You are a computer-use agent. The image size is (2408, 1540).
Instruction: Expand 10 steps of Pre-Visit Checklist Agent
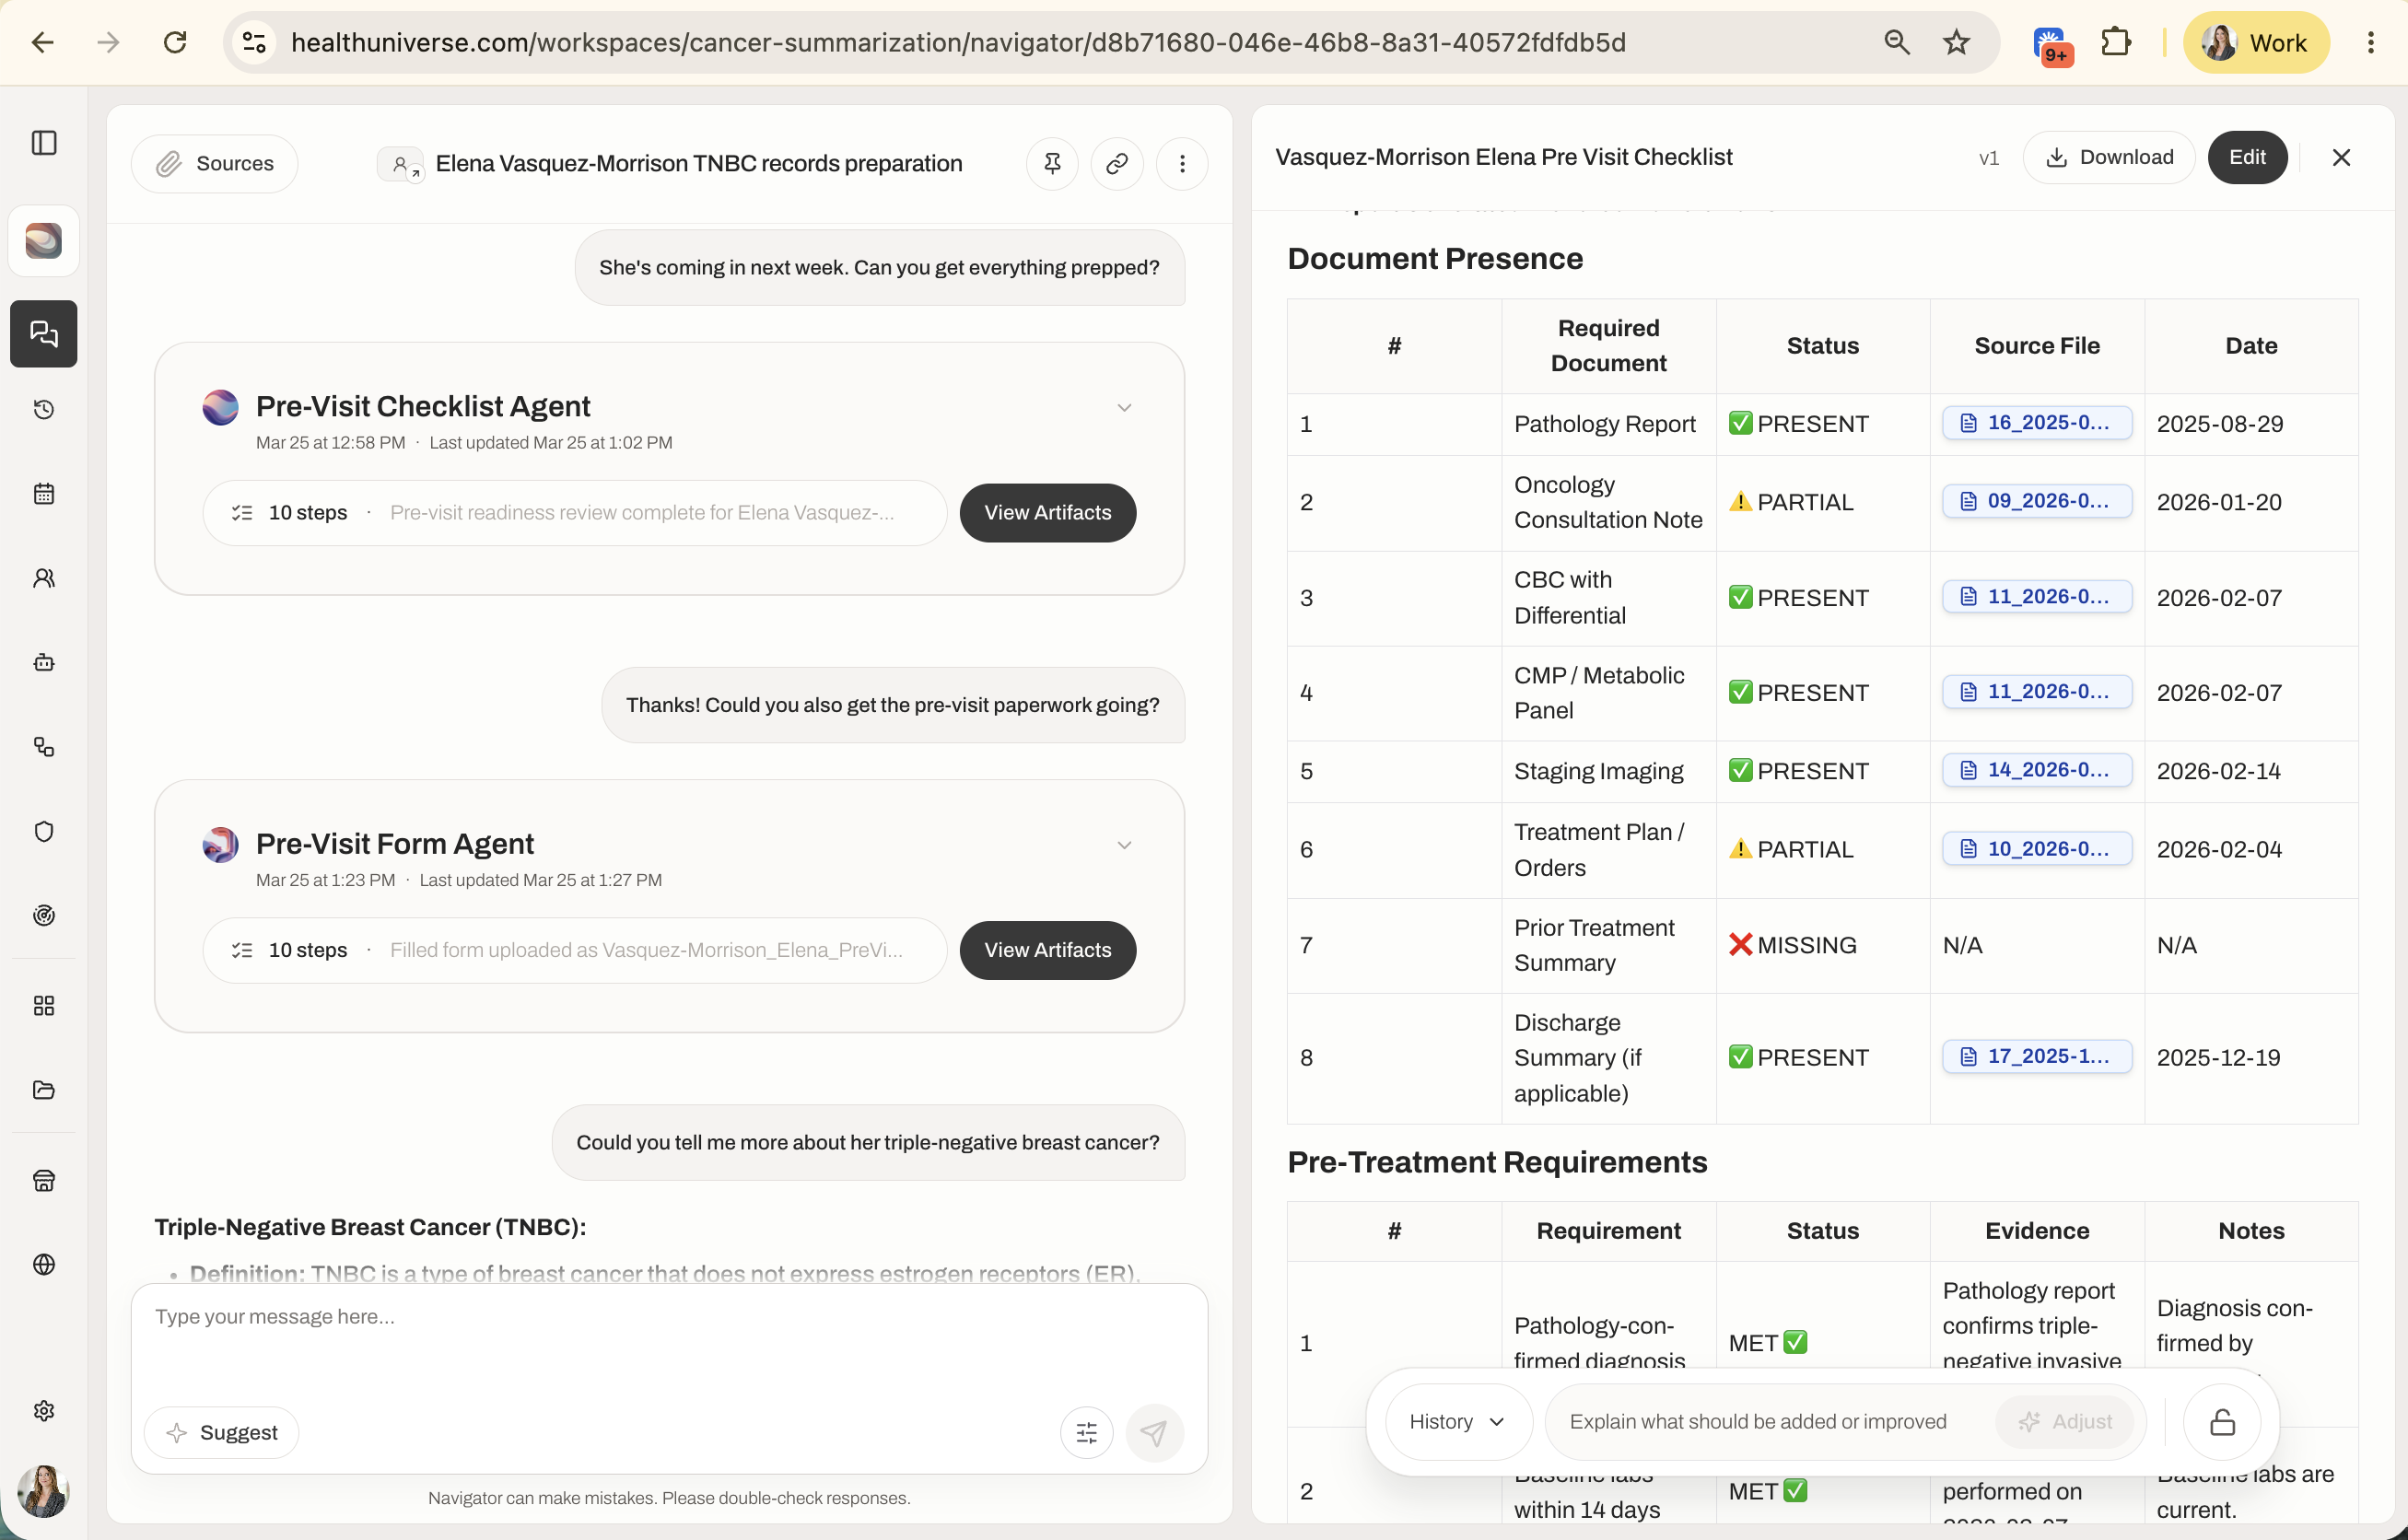[574, 512]
